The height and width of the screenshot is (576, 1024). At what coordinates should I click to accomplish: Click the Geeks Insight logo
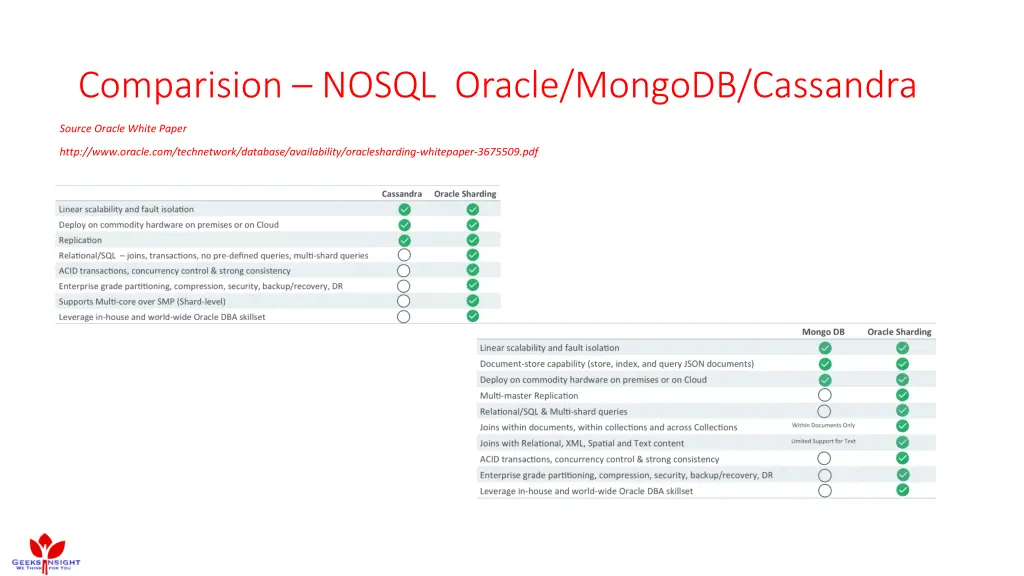point(46,553)
